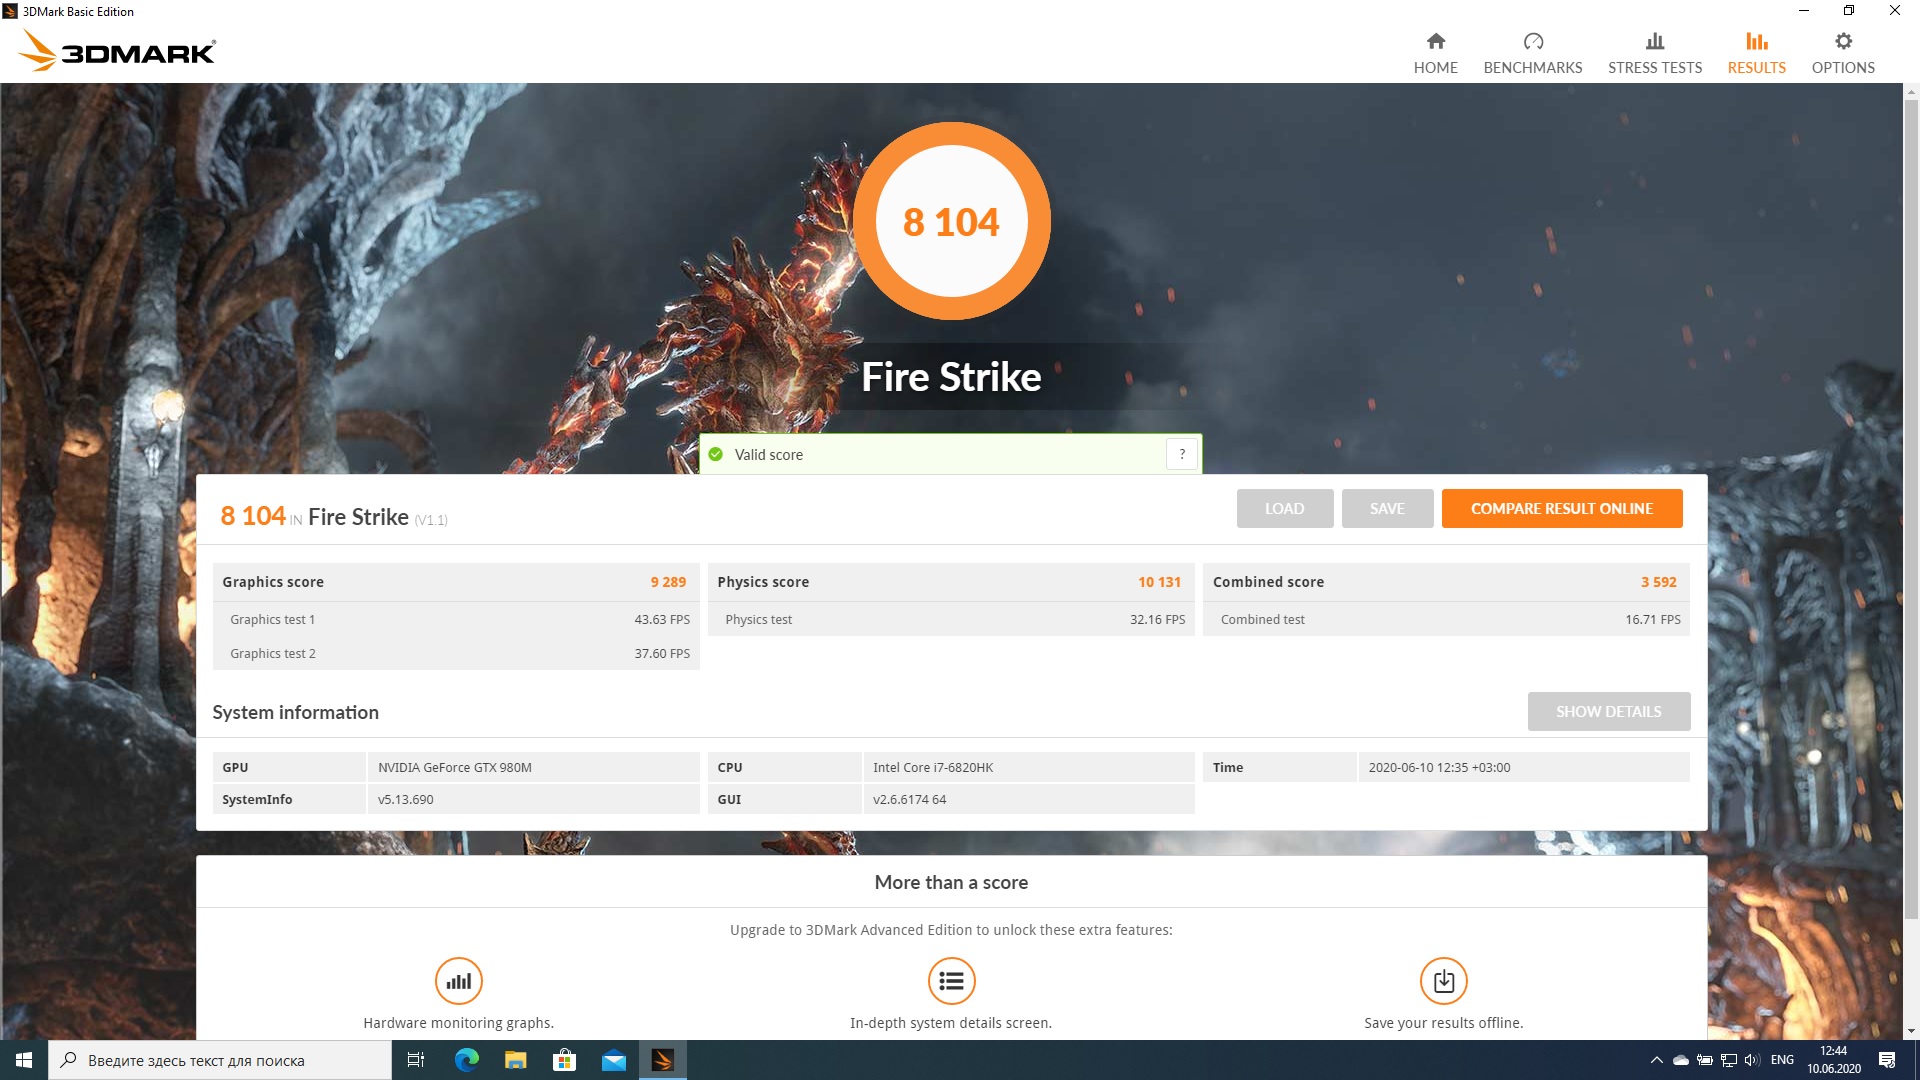Click the Time value 2020-06-10 12:35
Screen dimensions: 1920x1080
click(x=1439, y=767)
